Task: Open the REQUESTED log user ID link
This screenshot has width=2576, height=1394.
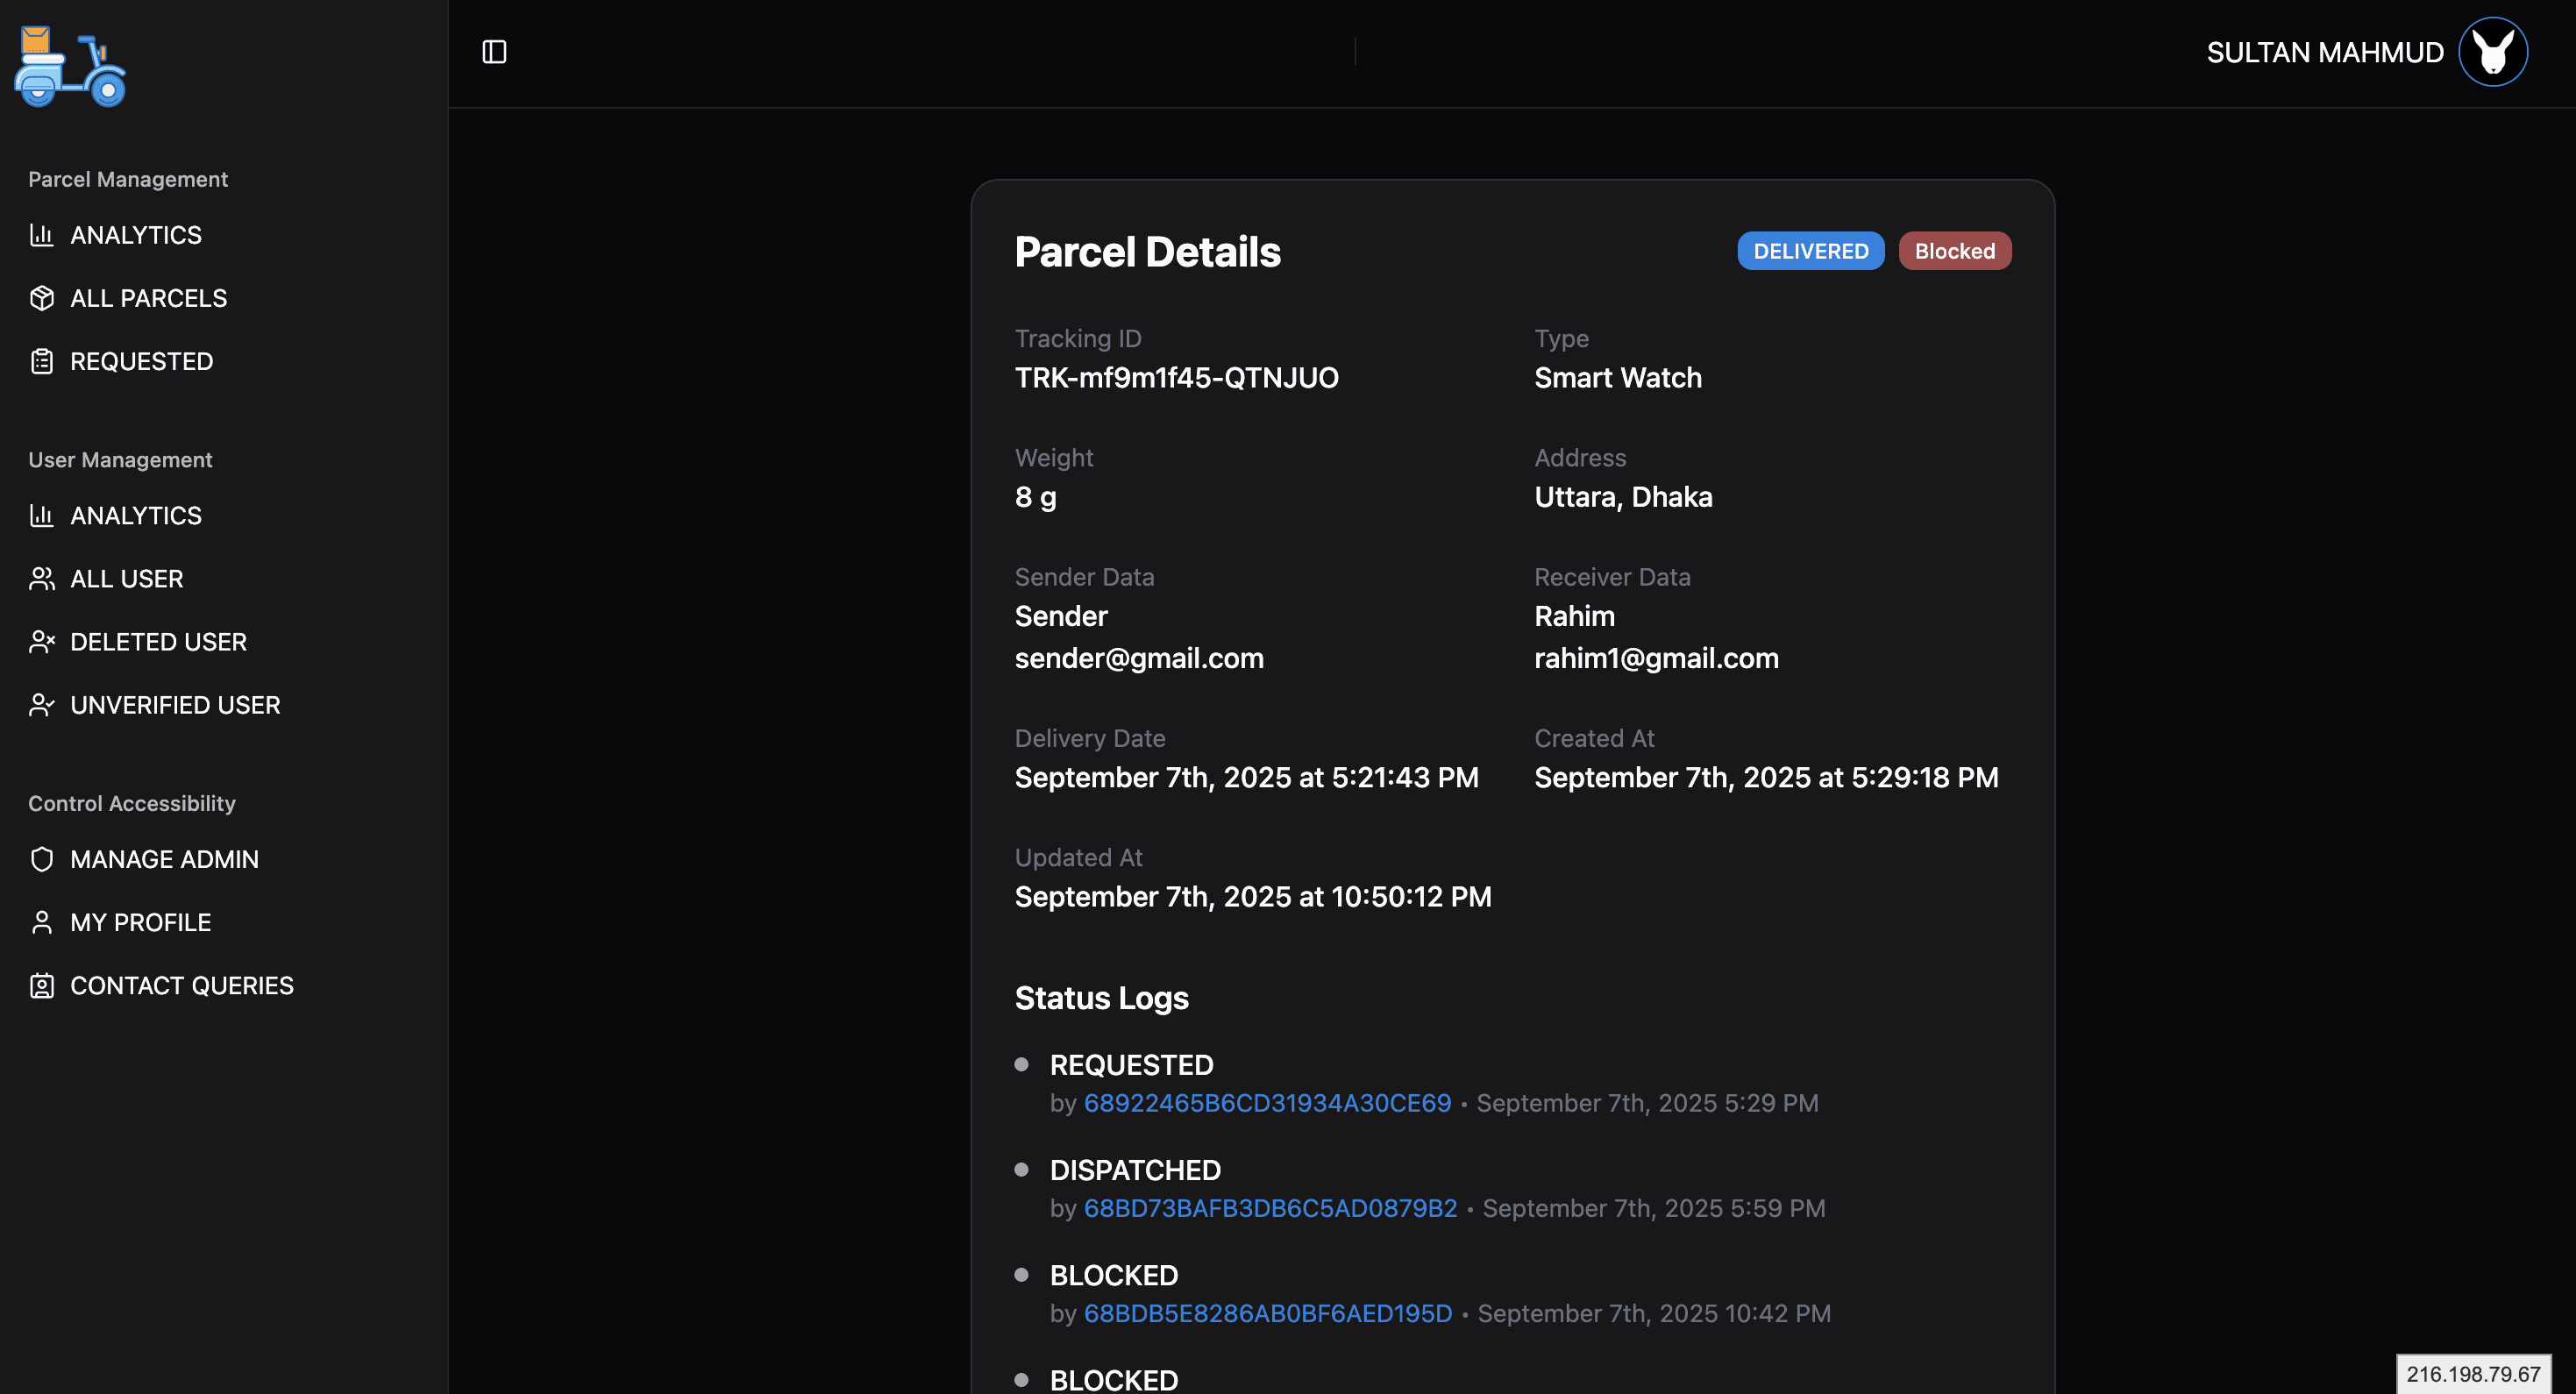Action: [1267, 1103]
